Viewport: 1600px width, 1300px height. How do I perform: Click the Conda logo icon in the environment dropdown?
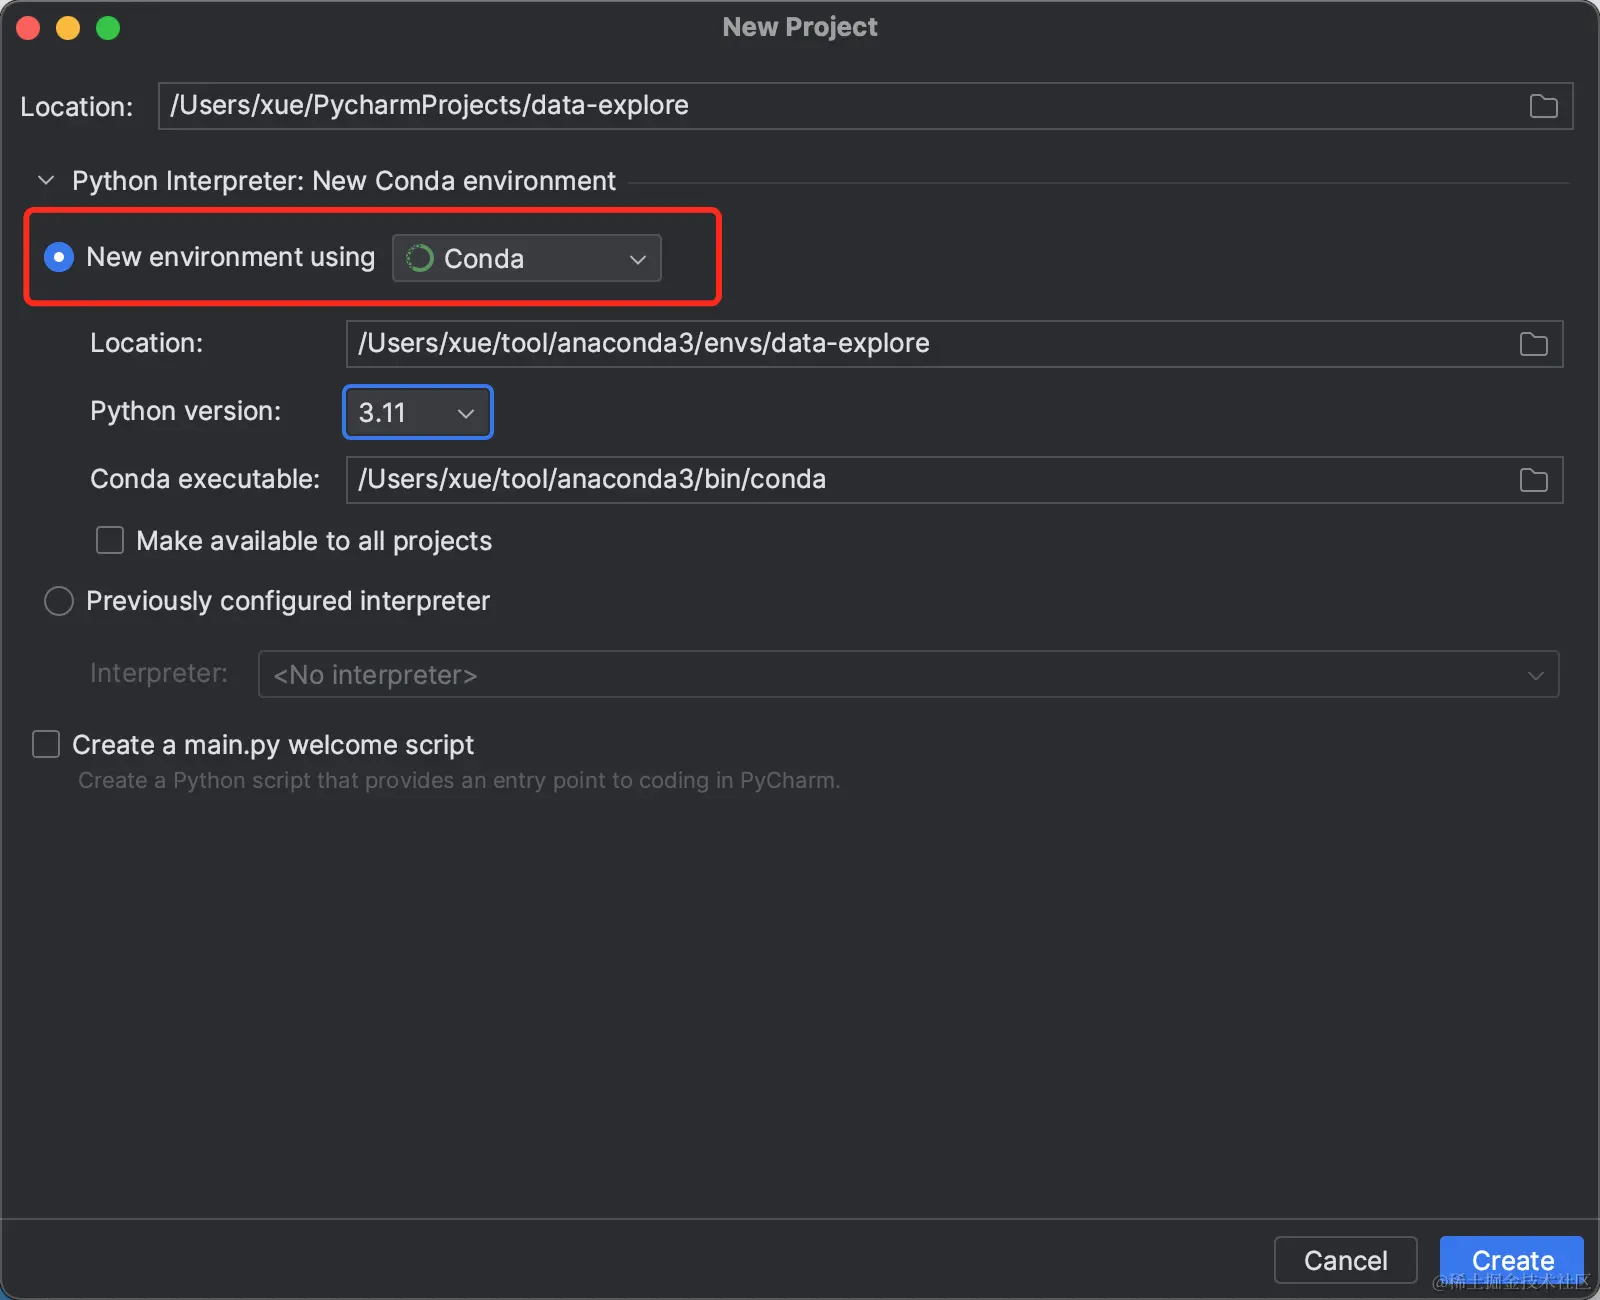(x=420, y=258)
